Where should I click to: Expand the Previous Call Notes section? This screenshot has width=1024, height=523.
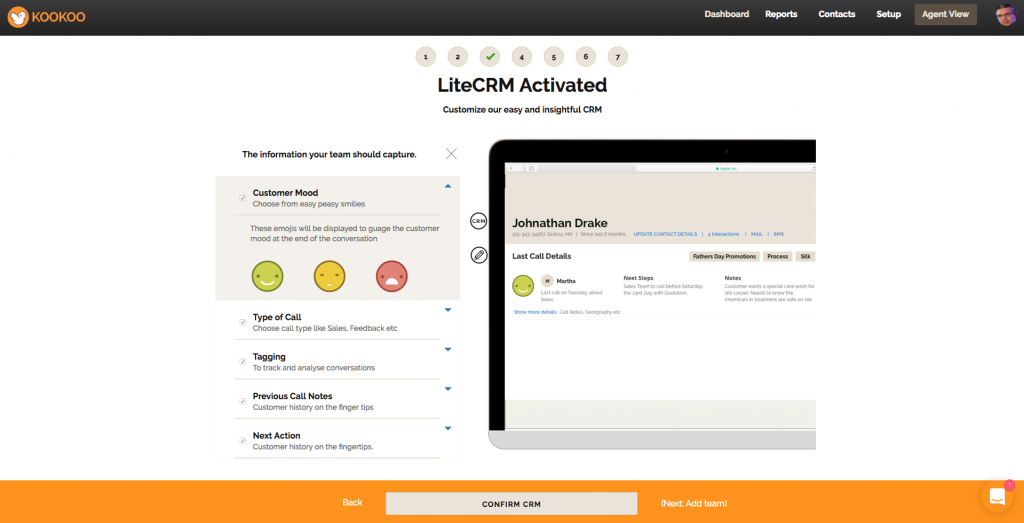[448, 389]
